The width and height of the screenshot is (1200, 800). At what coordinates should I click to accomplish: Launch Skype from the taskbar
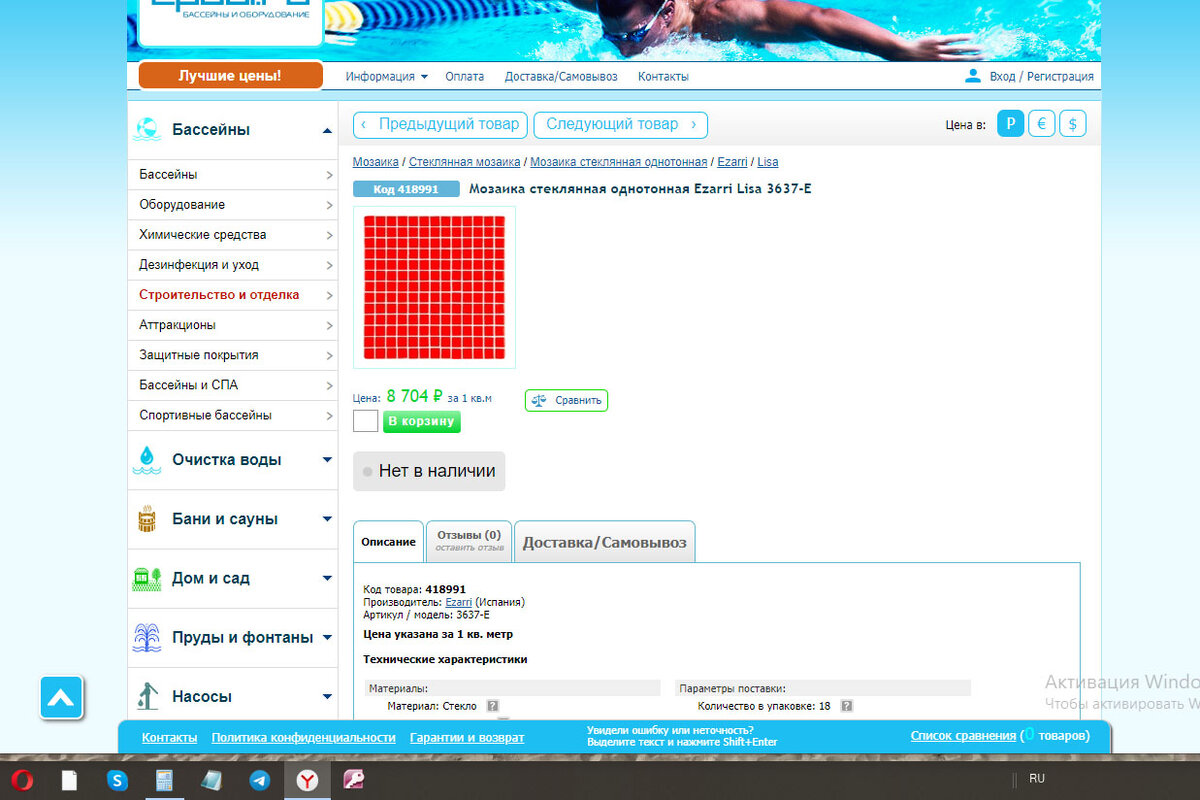[118, 780]
